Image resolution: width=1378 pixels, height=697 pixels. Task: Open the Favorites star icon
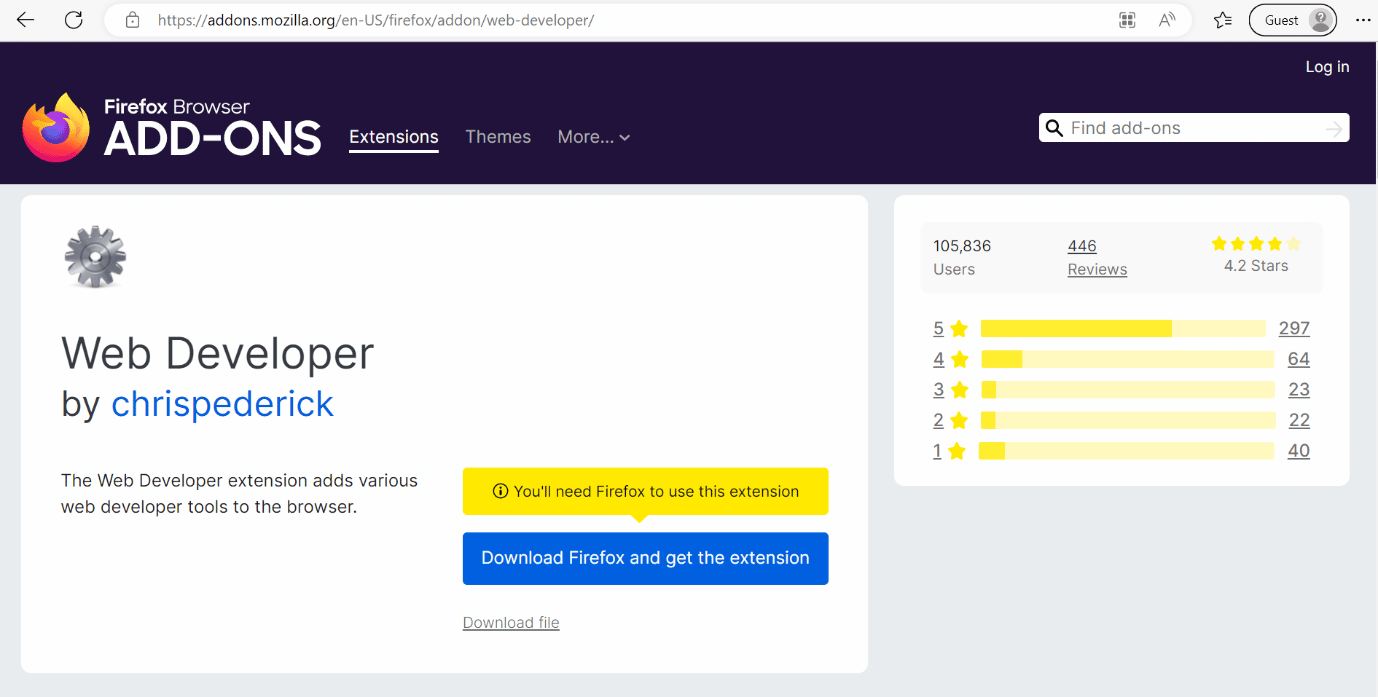pyautogui.click(x=1222, y=20)
